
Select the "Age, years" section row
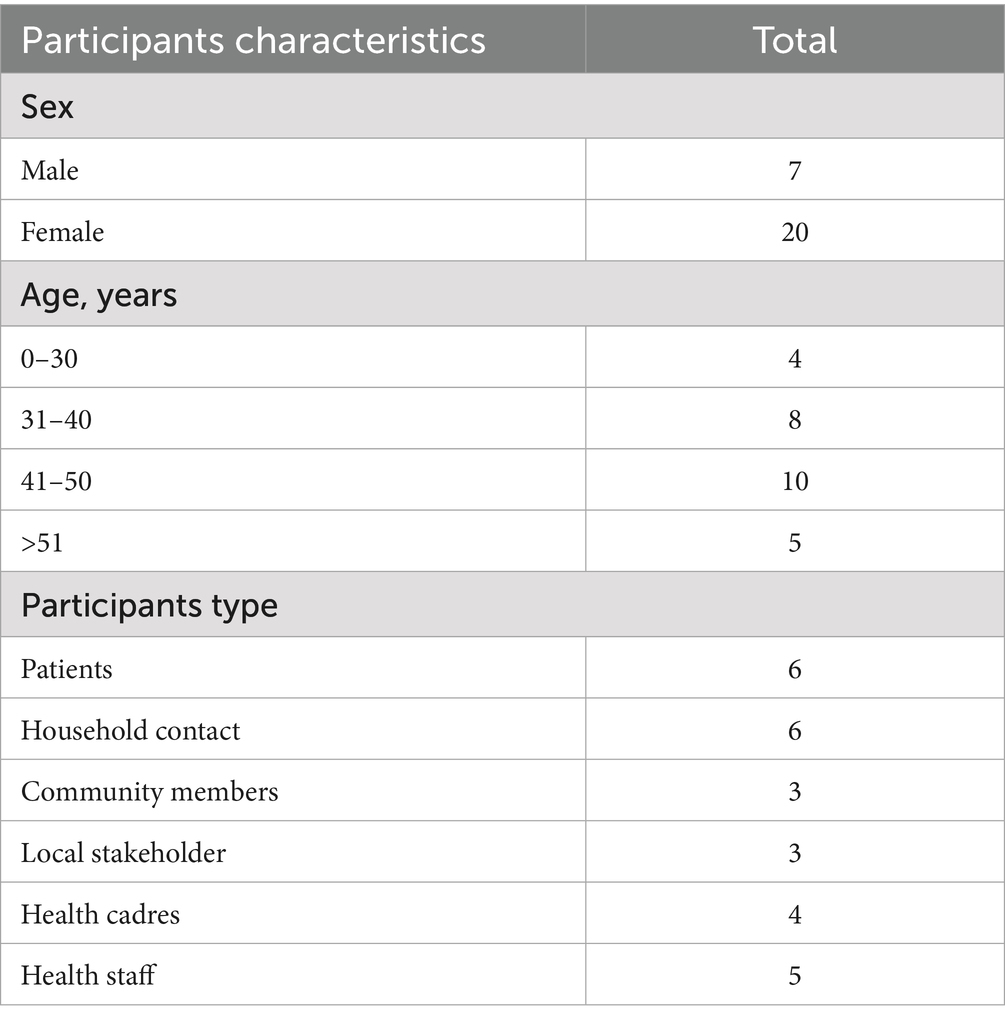pos(99,295)
